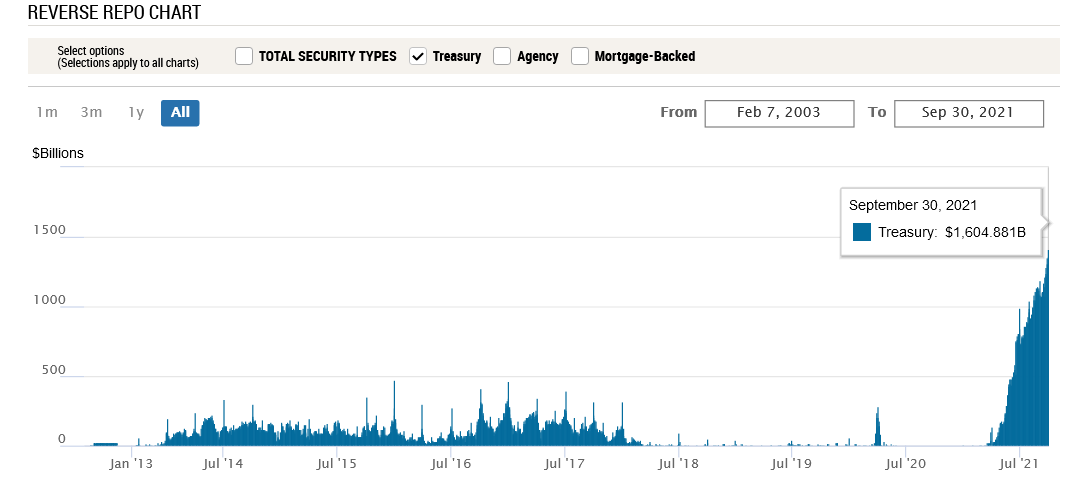The width and height of the screenshot is (1075, 495).
Task: Choose the 1y time range
Action: tap(136, 113)
